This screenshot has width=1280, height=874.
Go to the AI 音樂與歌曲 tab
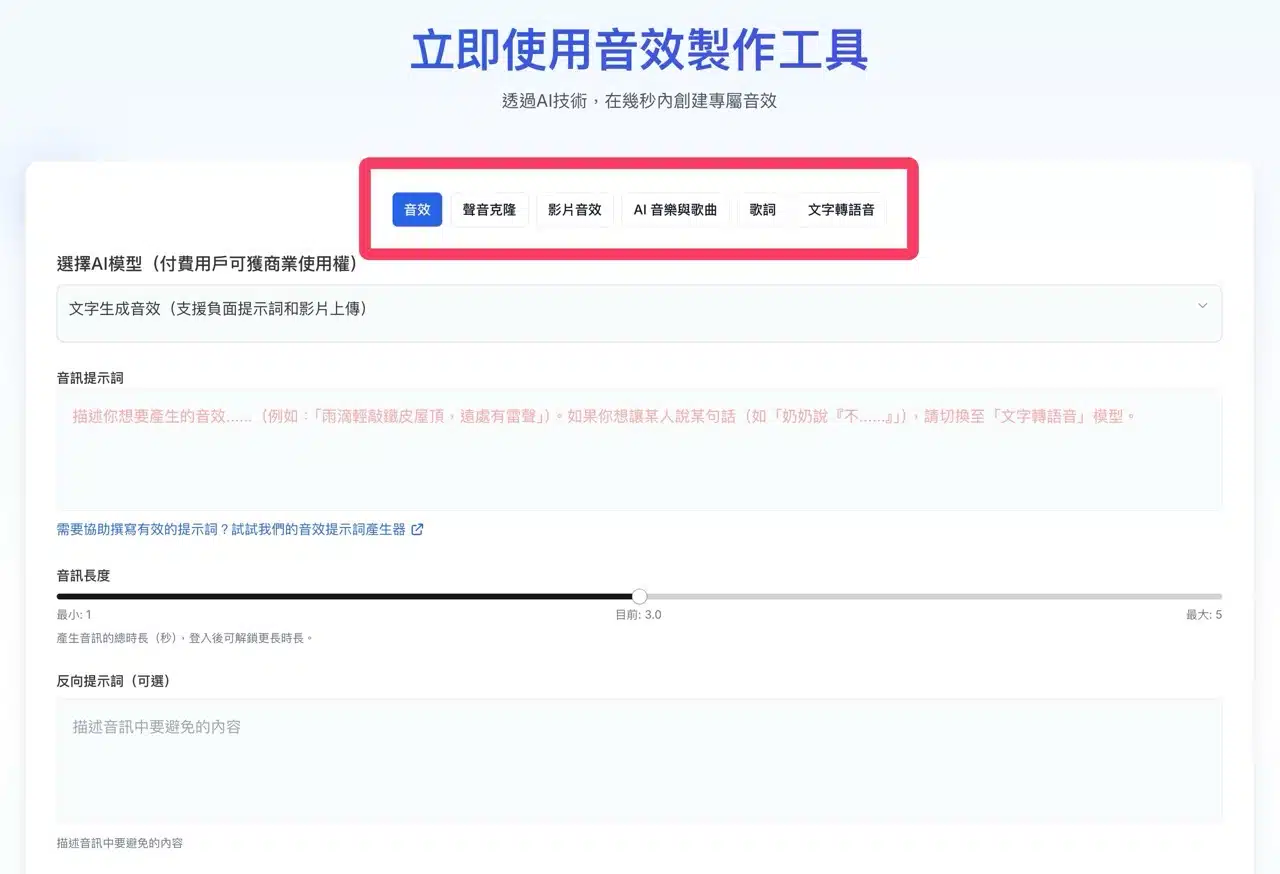tap(675, 210)
